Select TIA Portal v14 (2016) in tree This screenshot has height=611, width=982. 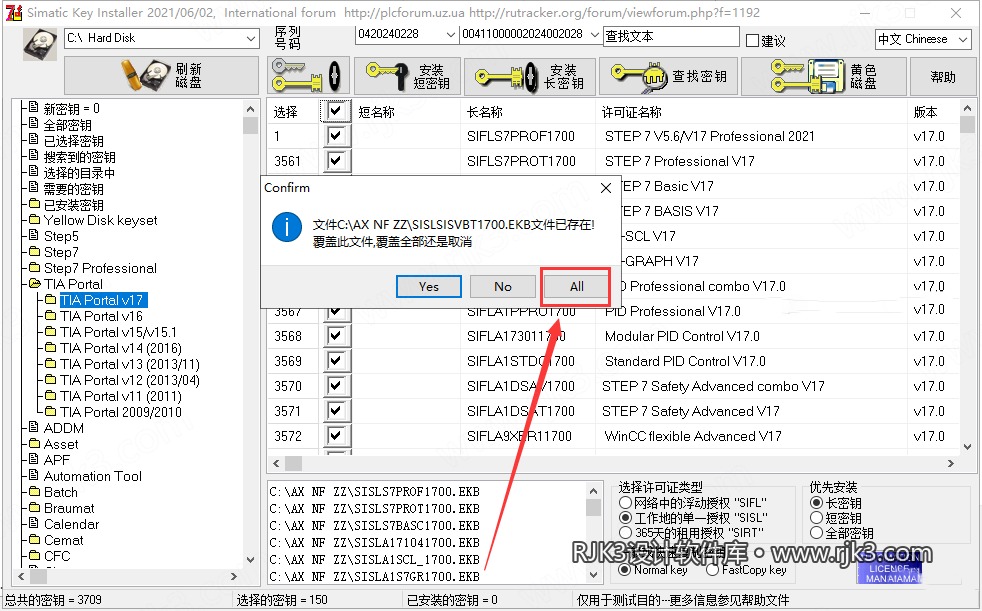tap(121, 348)
